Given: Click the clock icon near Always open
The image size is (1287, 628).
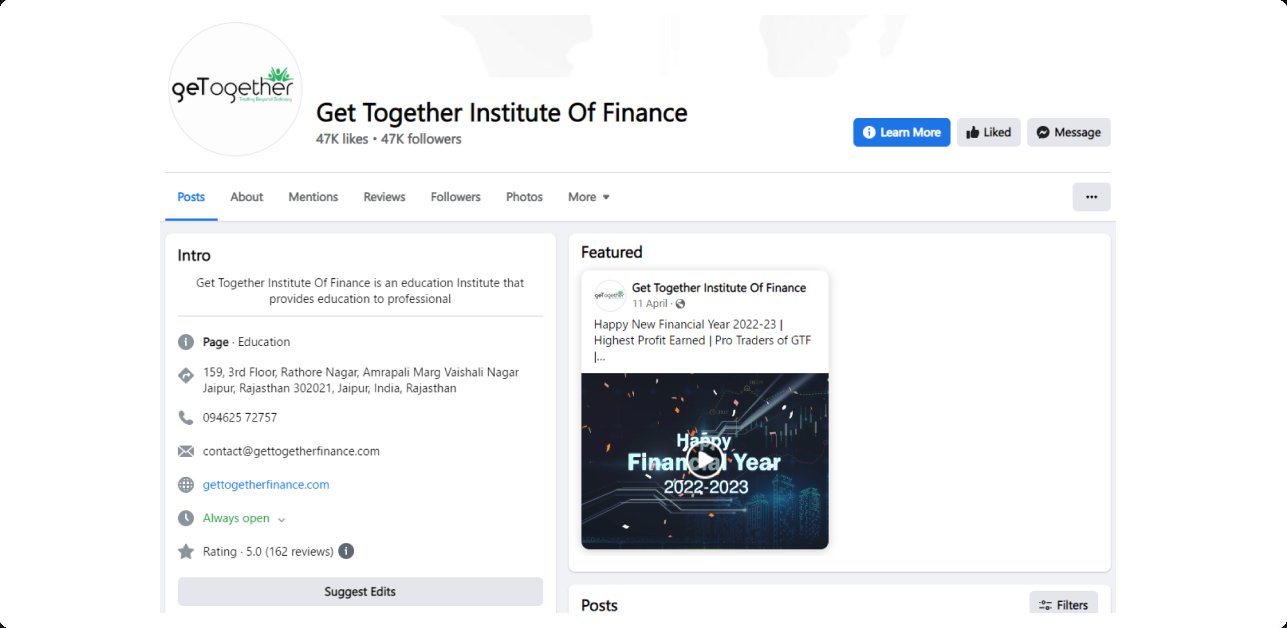Looking at the screenshot, I should (x=185, y=518).
